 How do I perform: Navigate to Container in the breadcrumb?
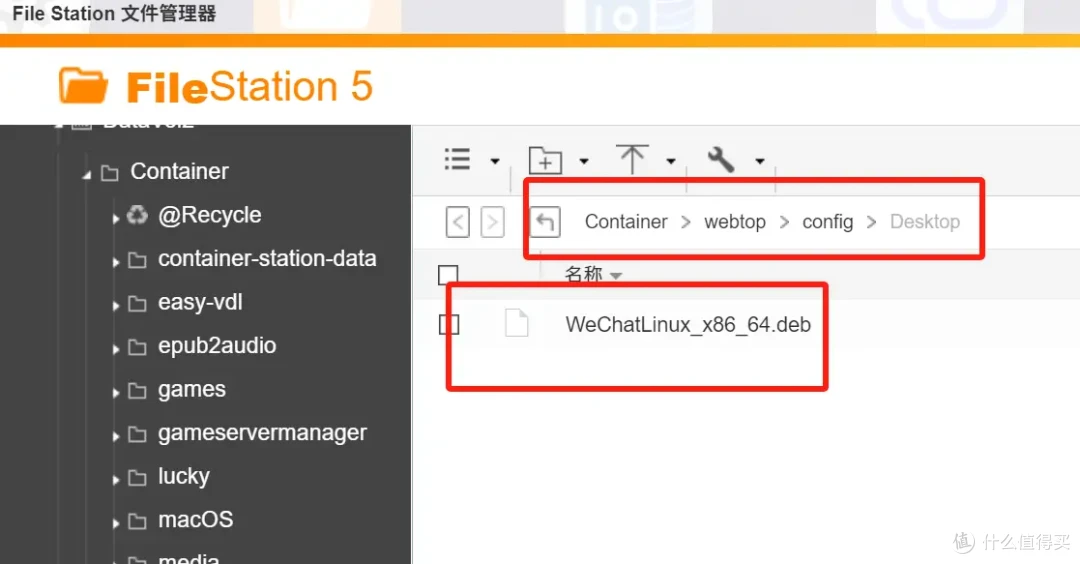626,222
